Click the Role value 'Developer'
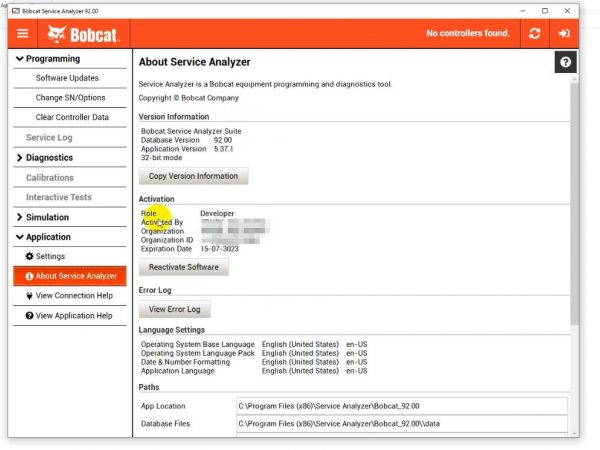This screenshot has height=450, width=600. point(217,214)
